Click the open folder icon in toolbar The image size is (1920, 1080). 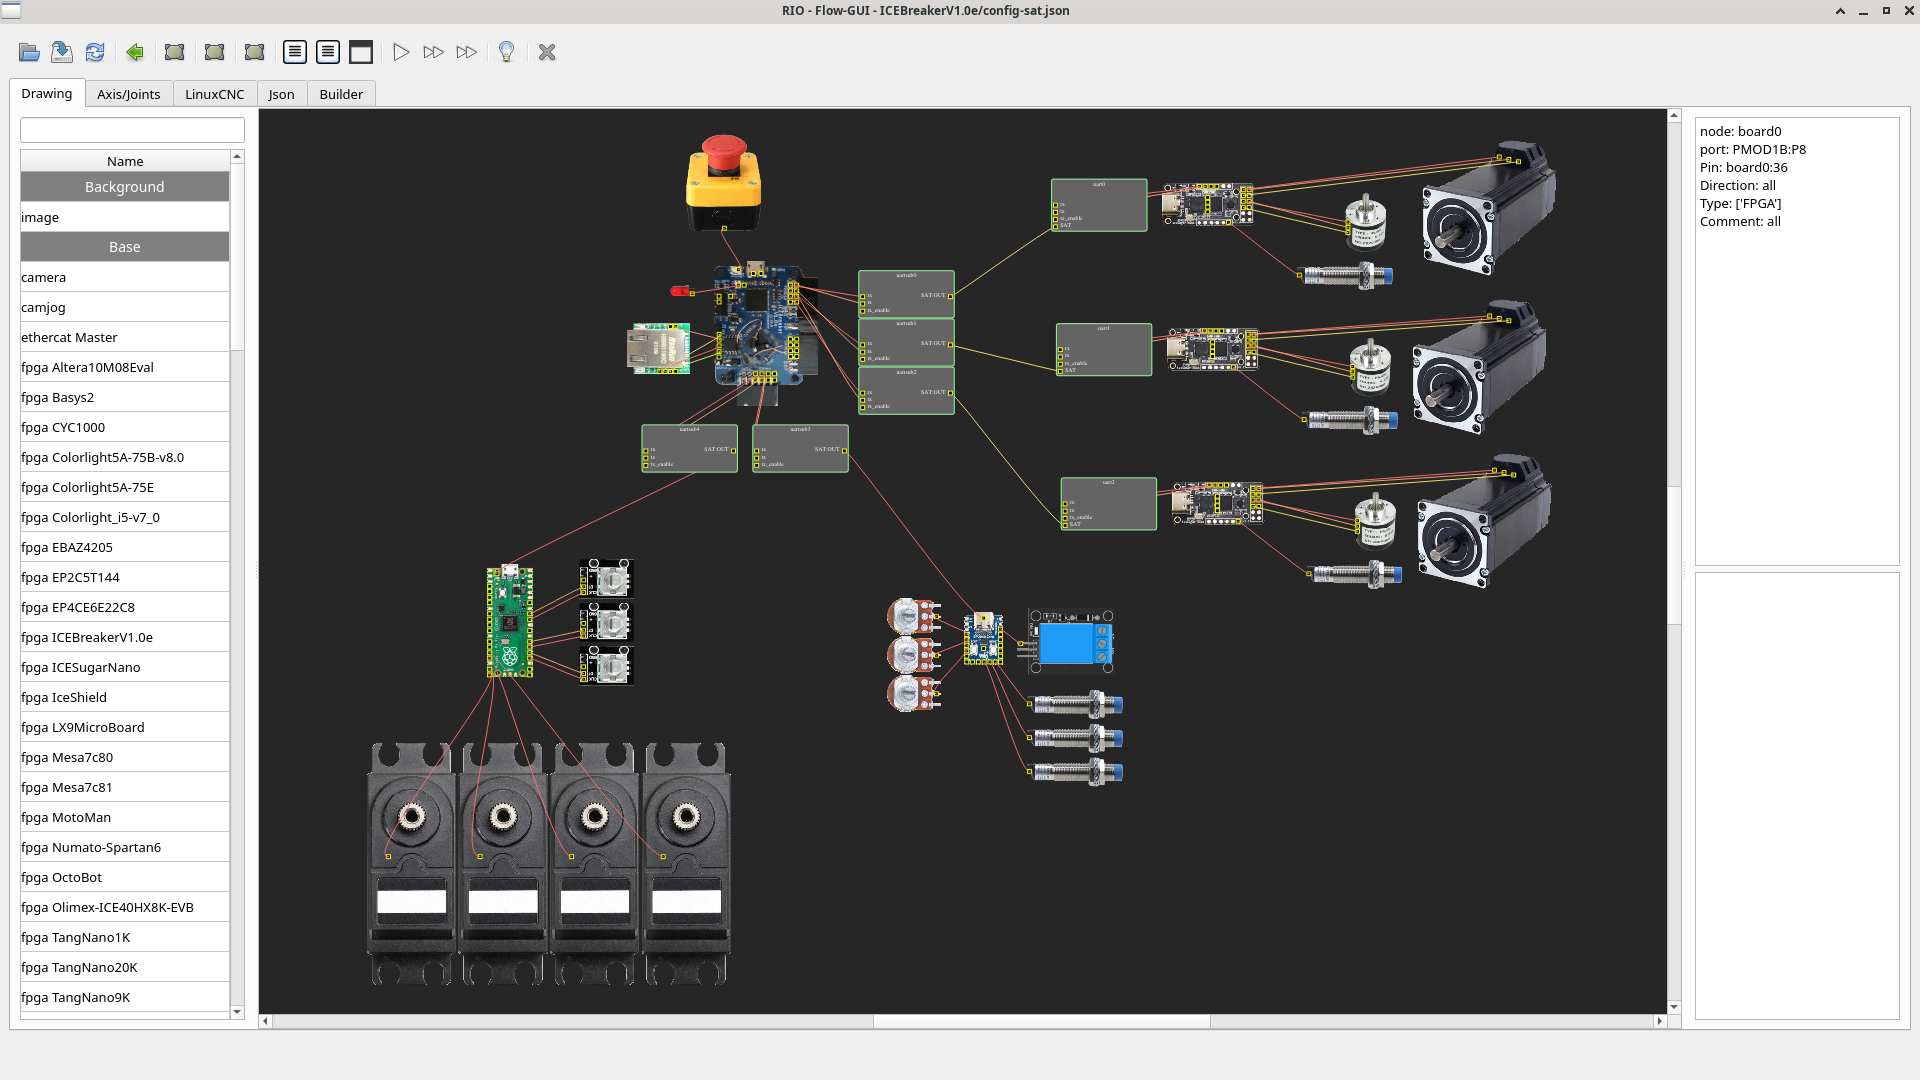[29, 52]
